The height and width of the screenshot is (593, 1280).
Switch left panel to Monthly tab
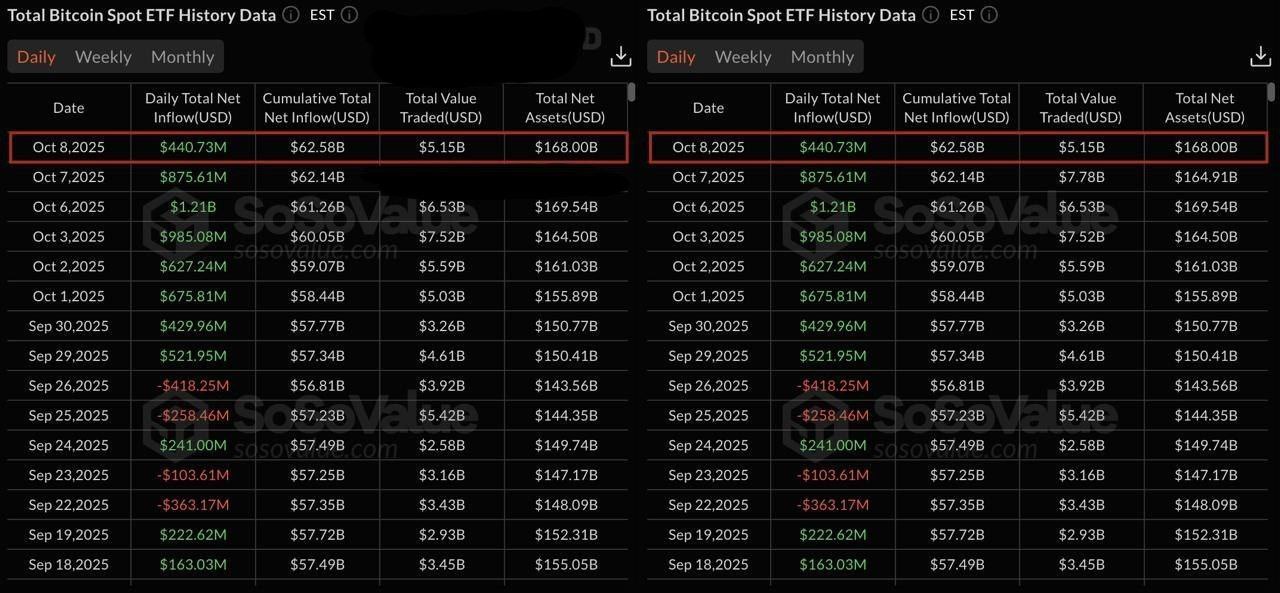coord(182,57)
